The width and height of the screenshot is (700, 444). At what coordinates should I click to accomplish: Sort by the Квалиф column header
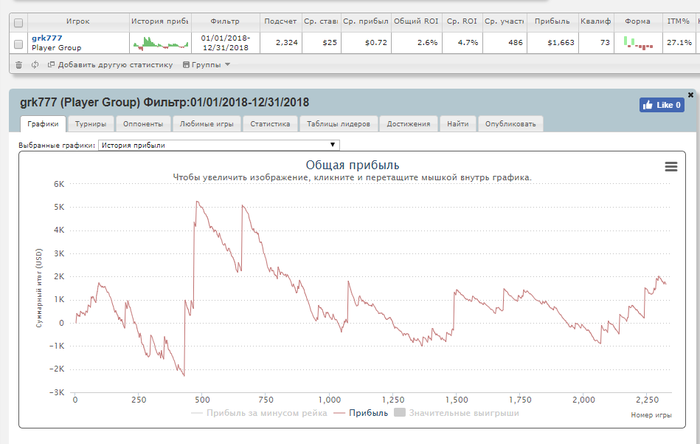[596, 21]
